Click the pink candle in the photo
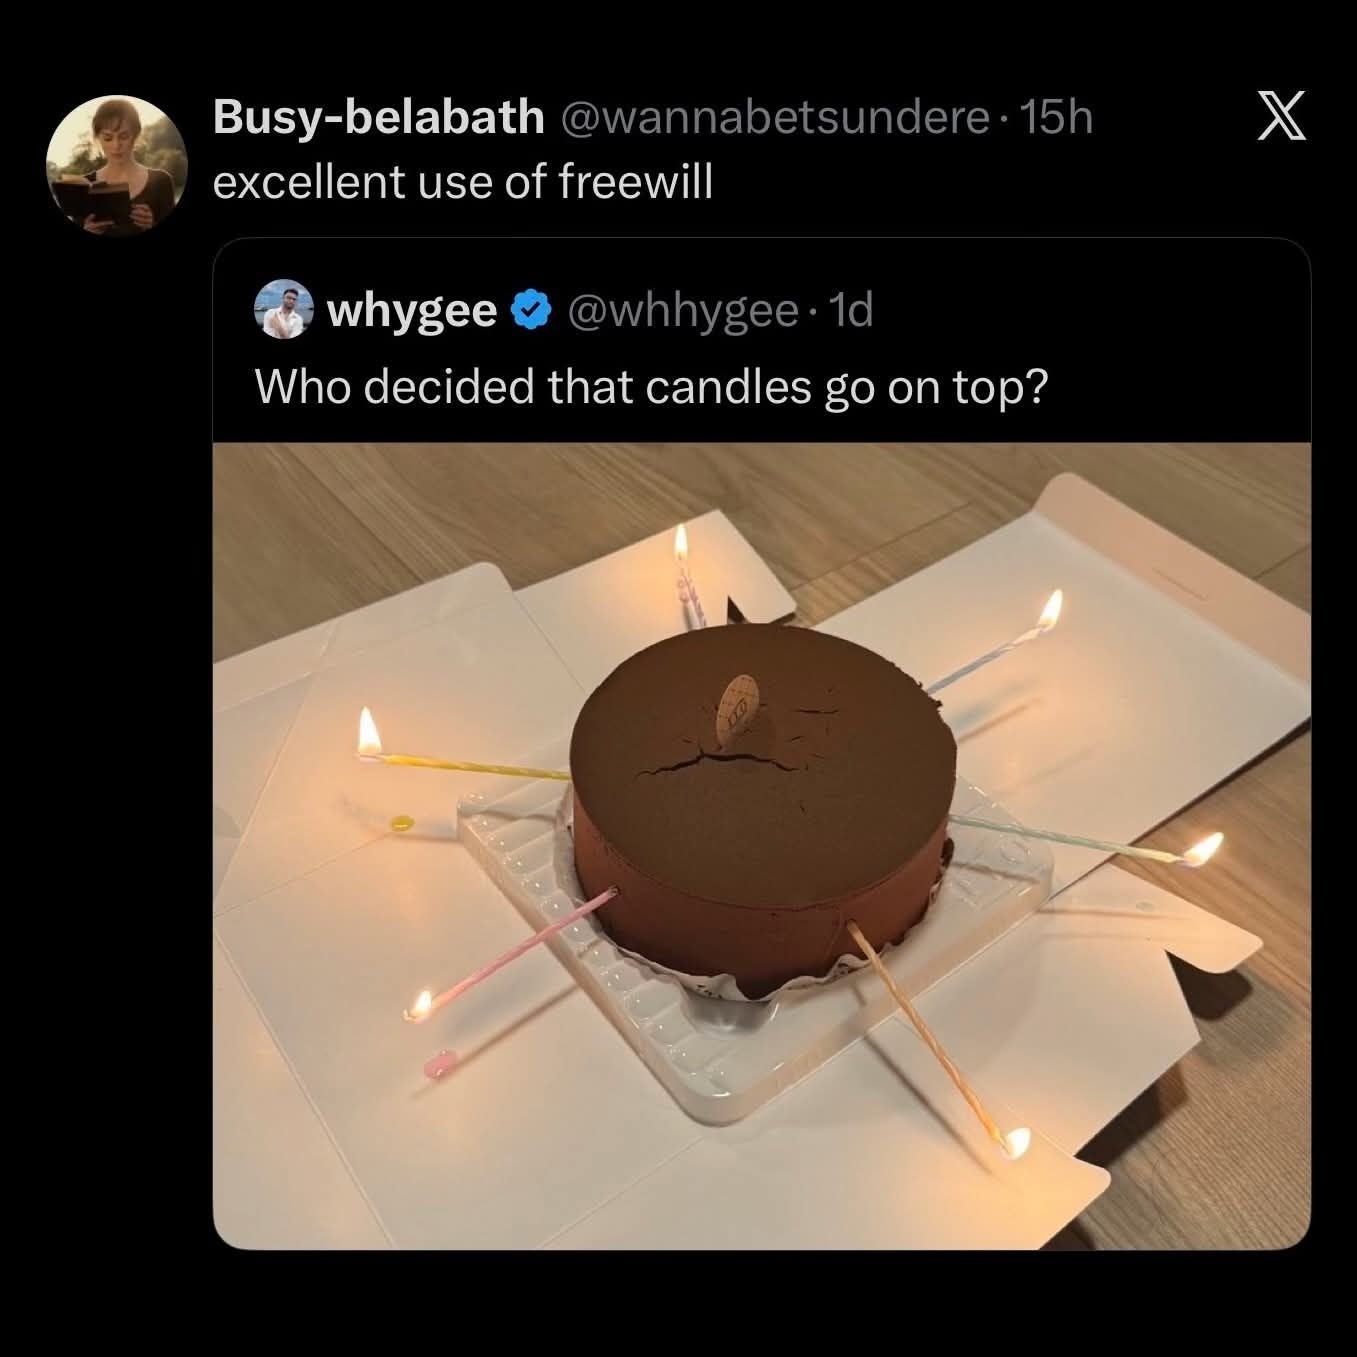 pos(520,951)
